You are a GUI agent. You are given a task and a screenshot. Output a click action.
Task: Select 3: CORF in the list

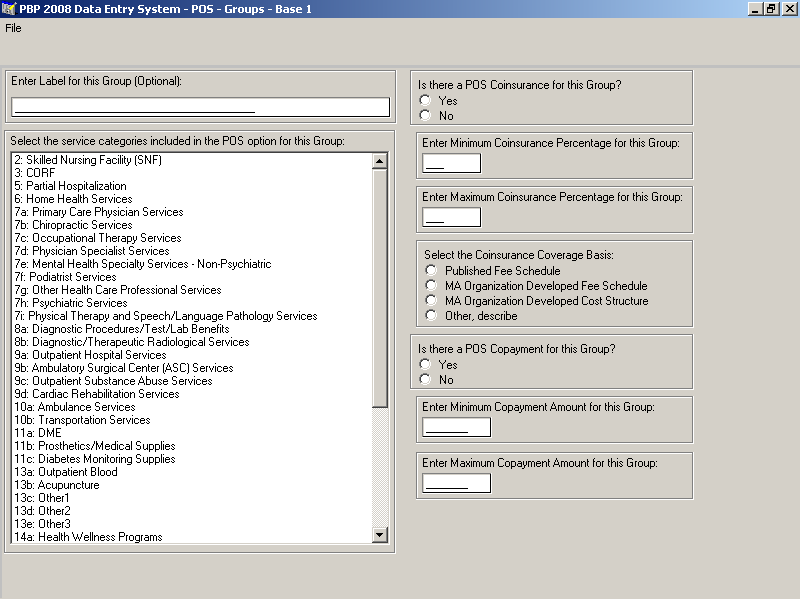192,173
